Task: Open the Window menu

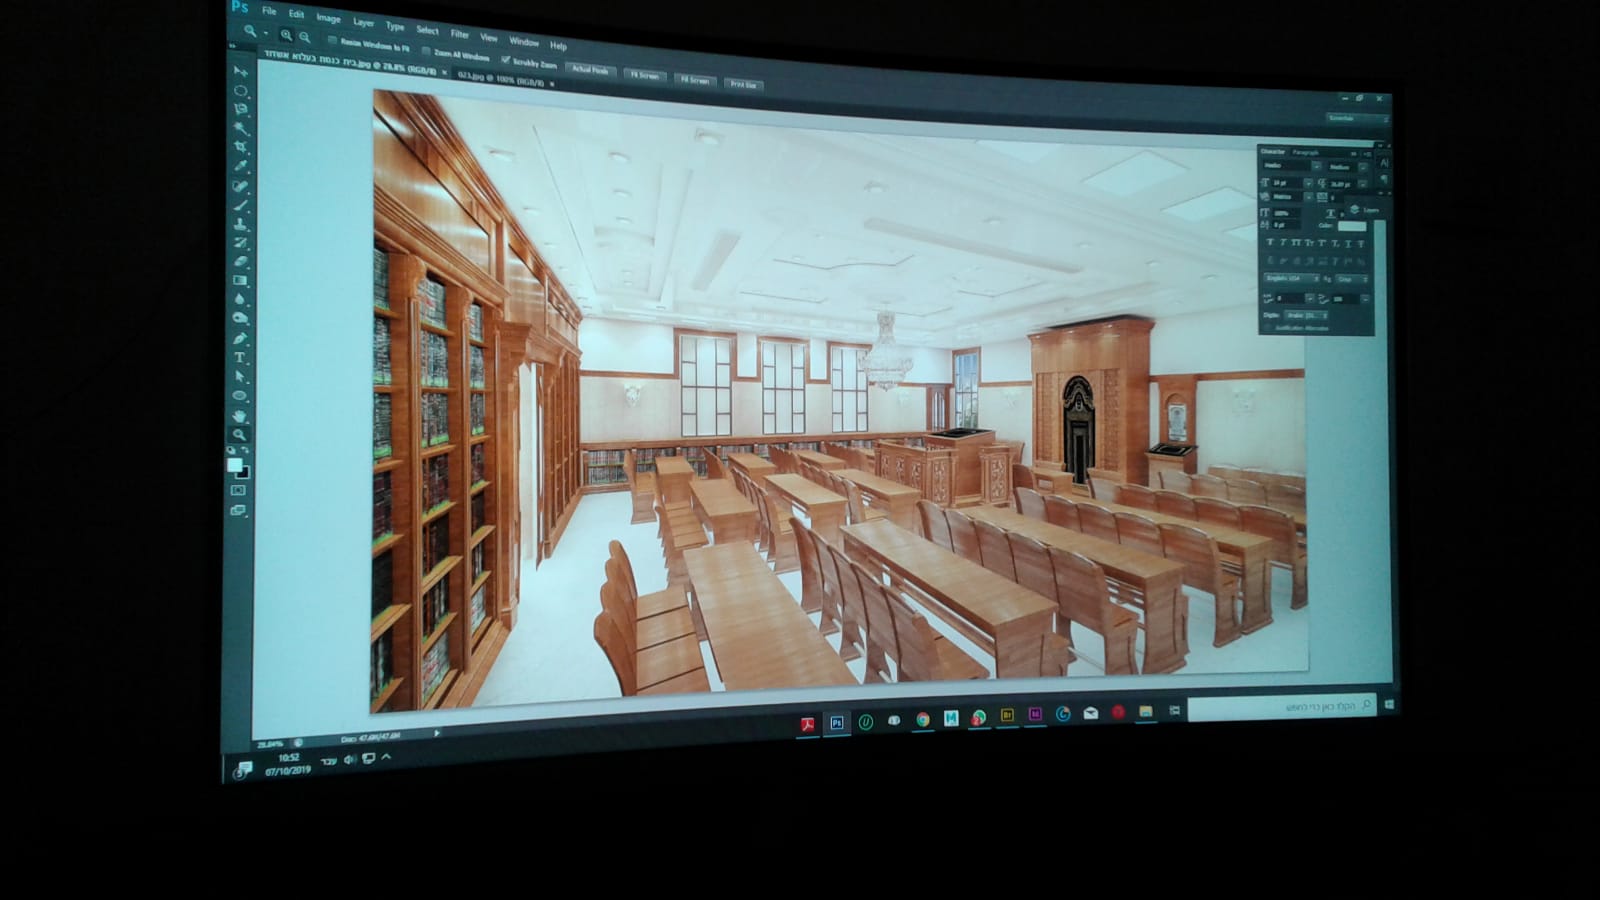Action: coord(524,41)
